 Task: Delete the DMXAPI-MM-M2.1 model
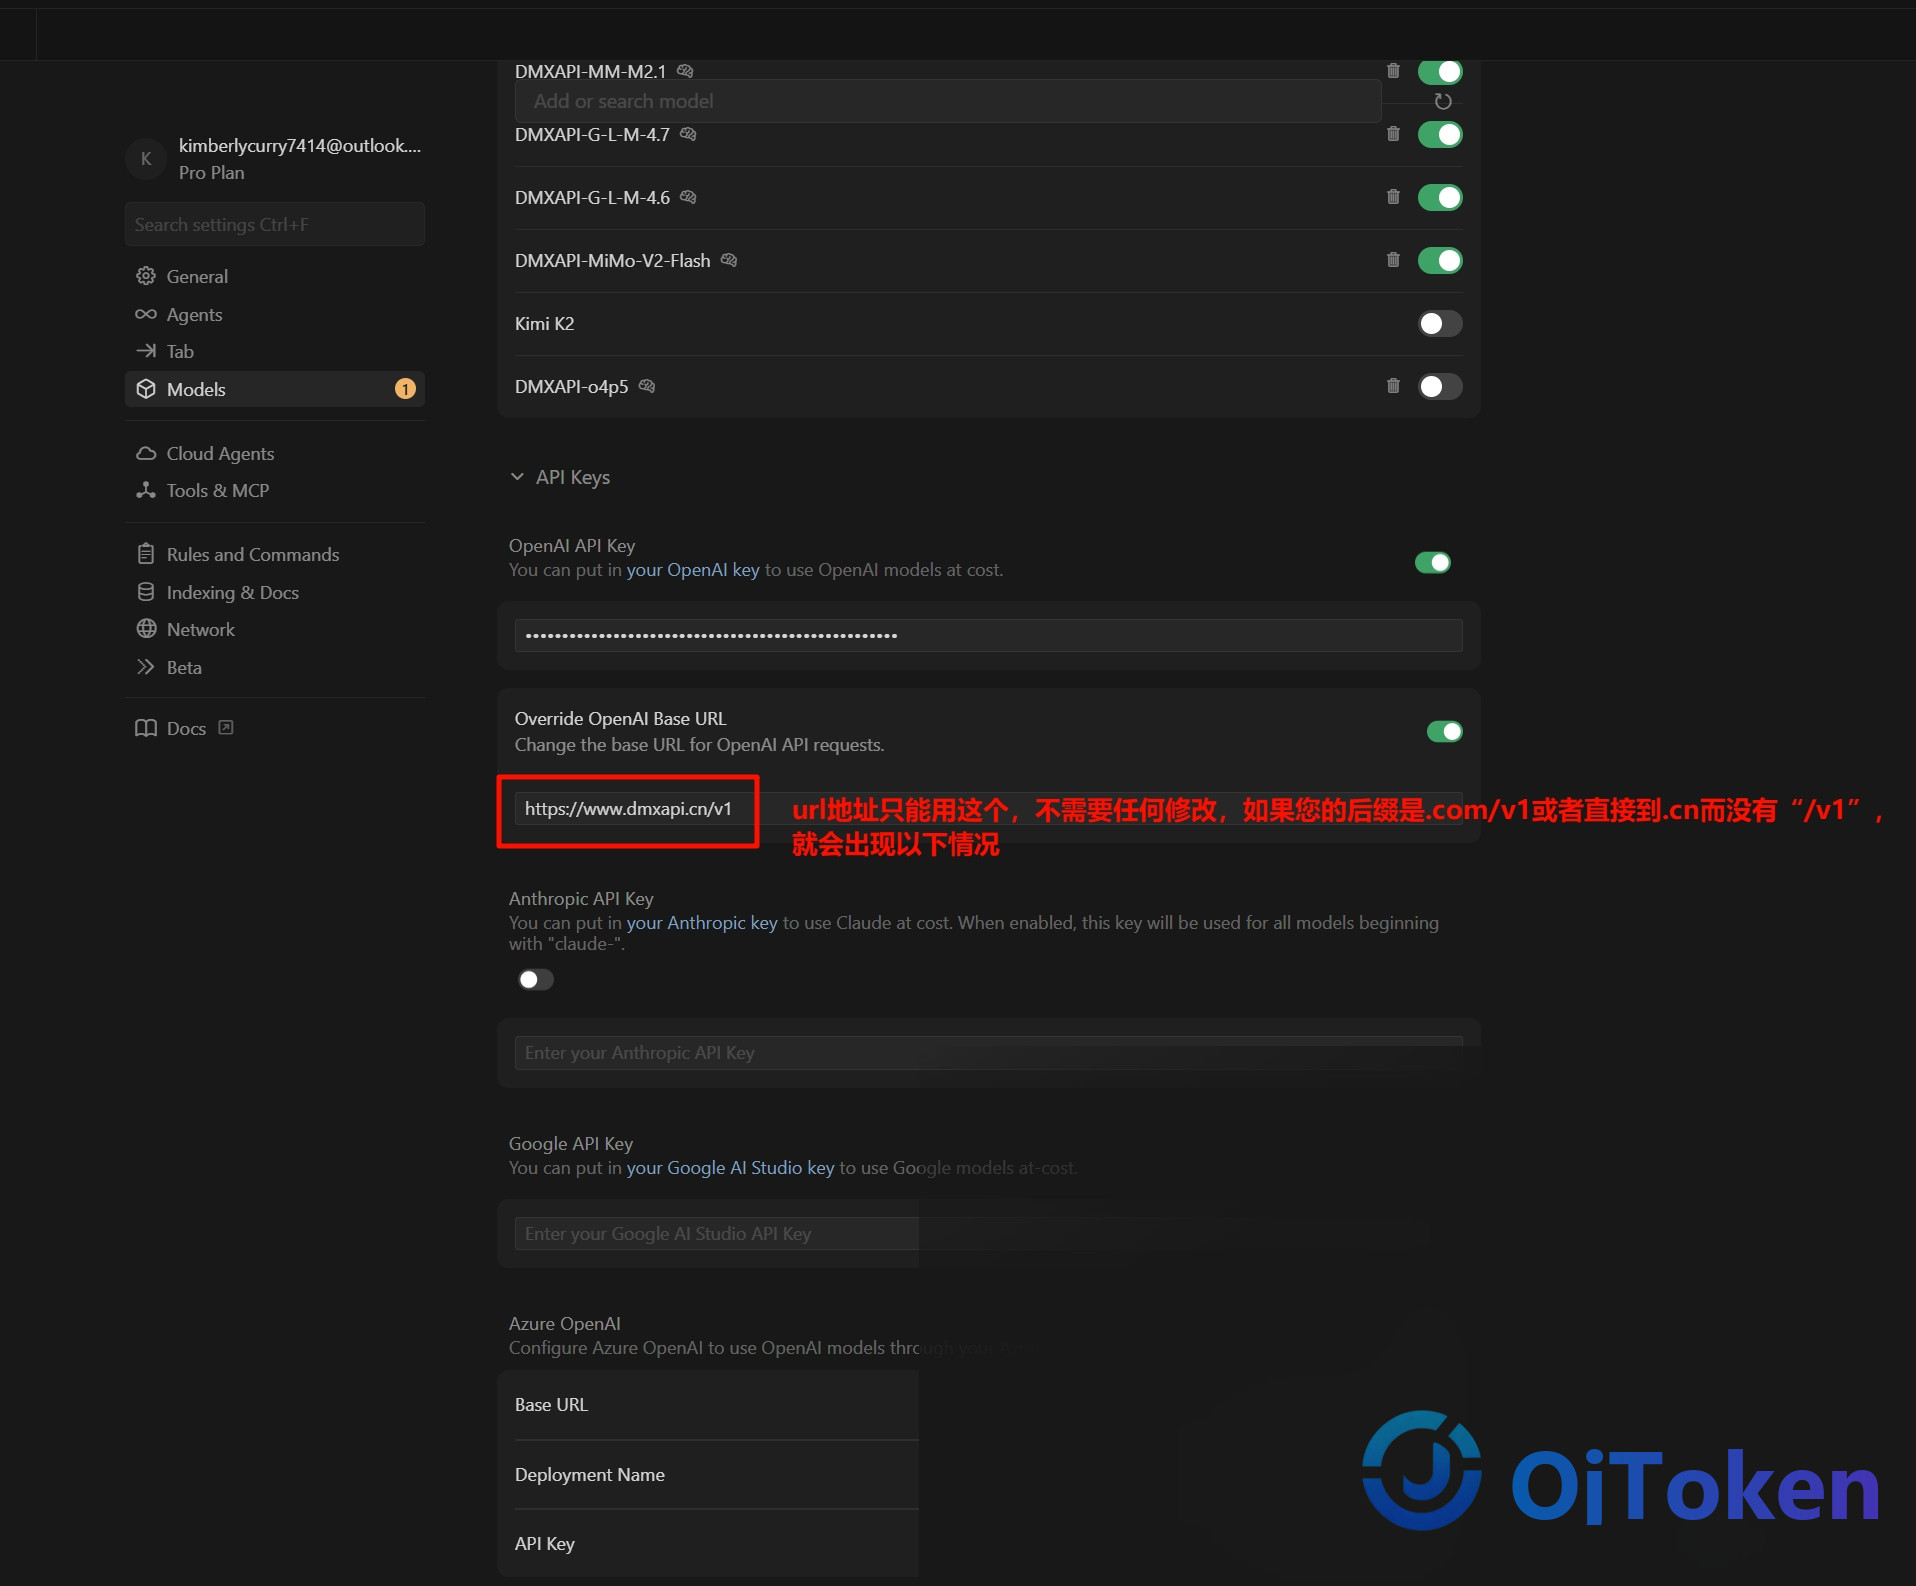point(1393,70)
